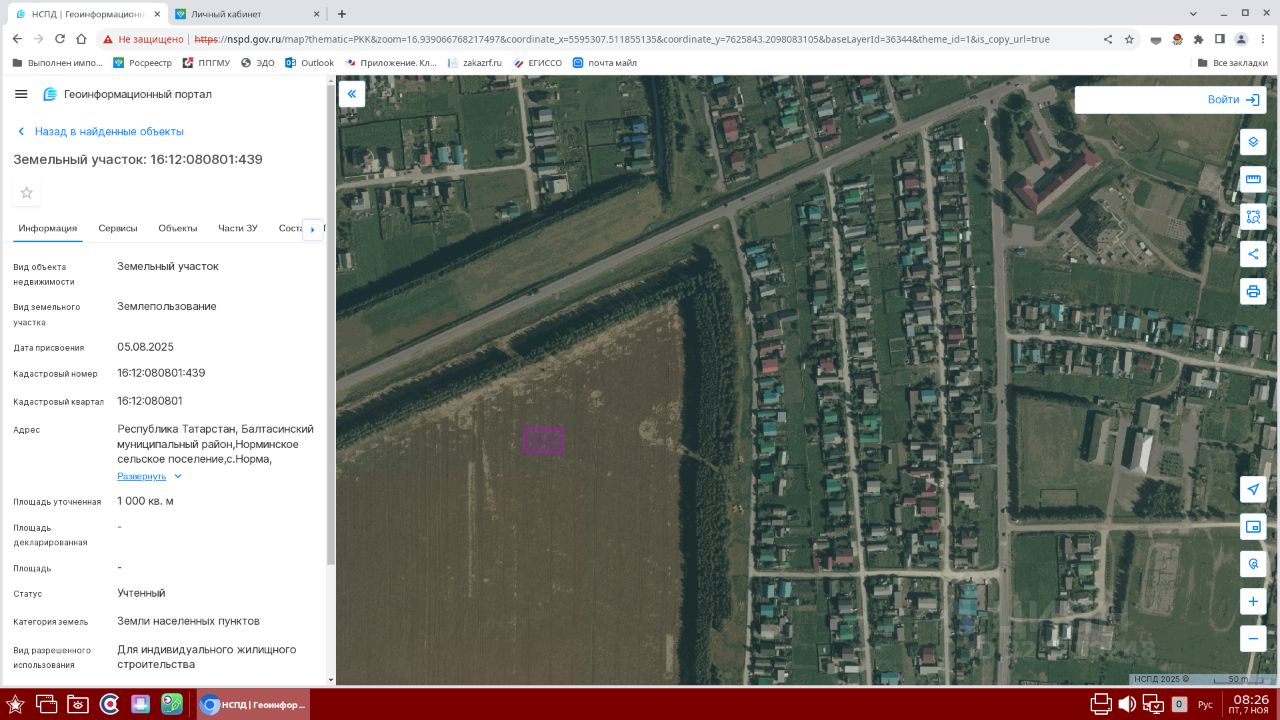The width and height of the screenshot is (1280, 720).
Task: Open the layers panel on the map
Action: coord(1253,142)
